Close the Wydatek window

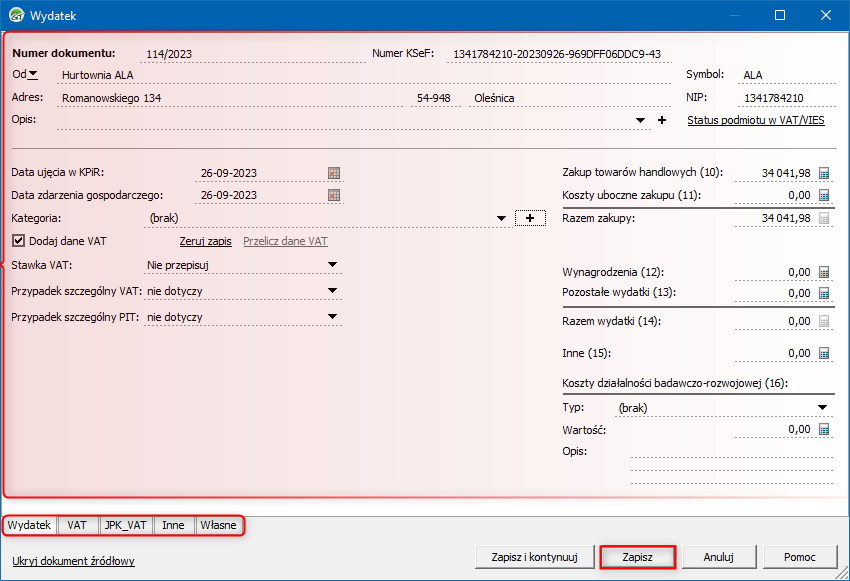[826, 15]
